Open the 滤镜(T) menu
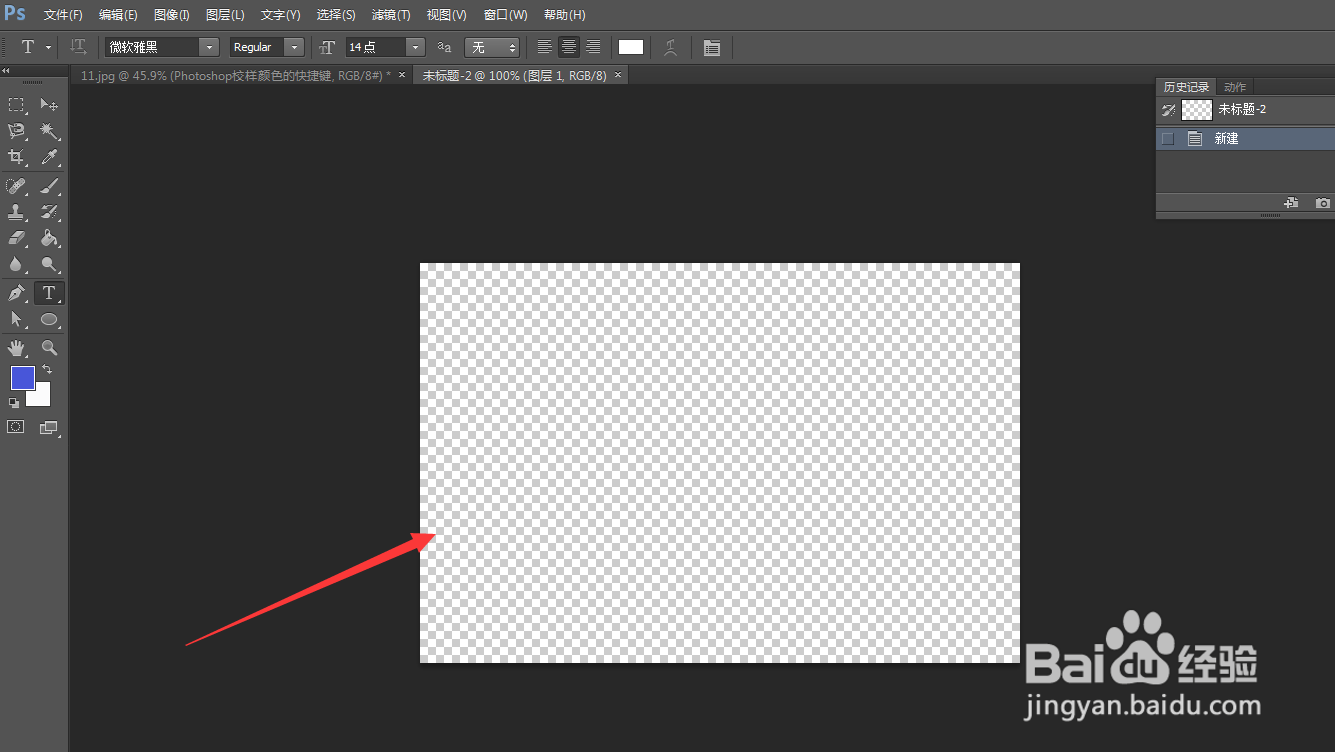Image resolution: width=1335 pixels, height=752 pixels. point(391,15)
